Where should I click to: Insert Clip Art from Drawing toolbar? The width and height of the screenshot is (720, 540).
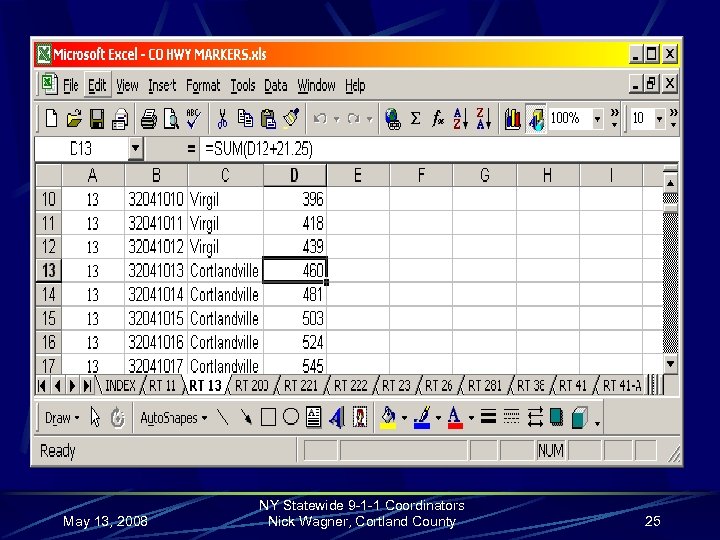(x=360, y=417)
